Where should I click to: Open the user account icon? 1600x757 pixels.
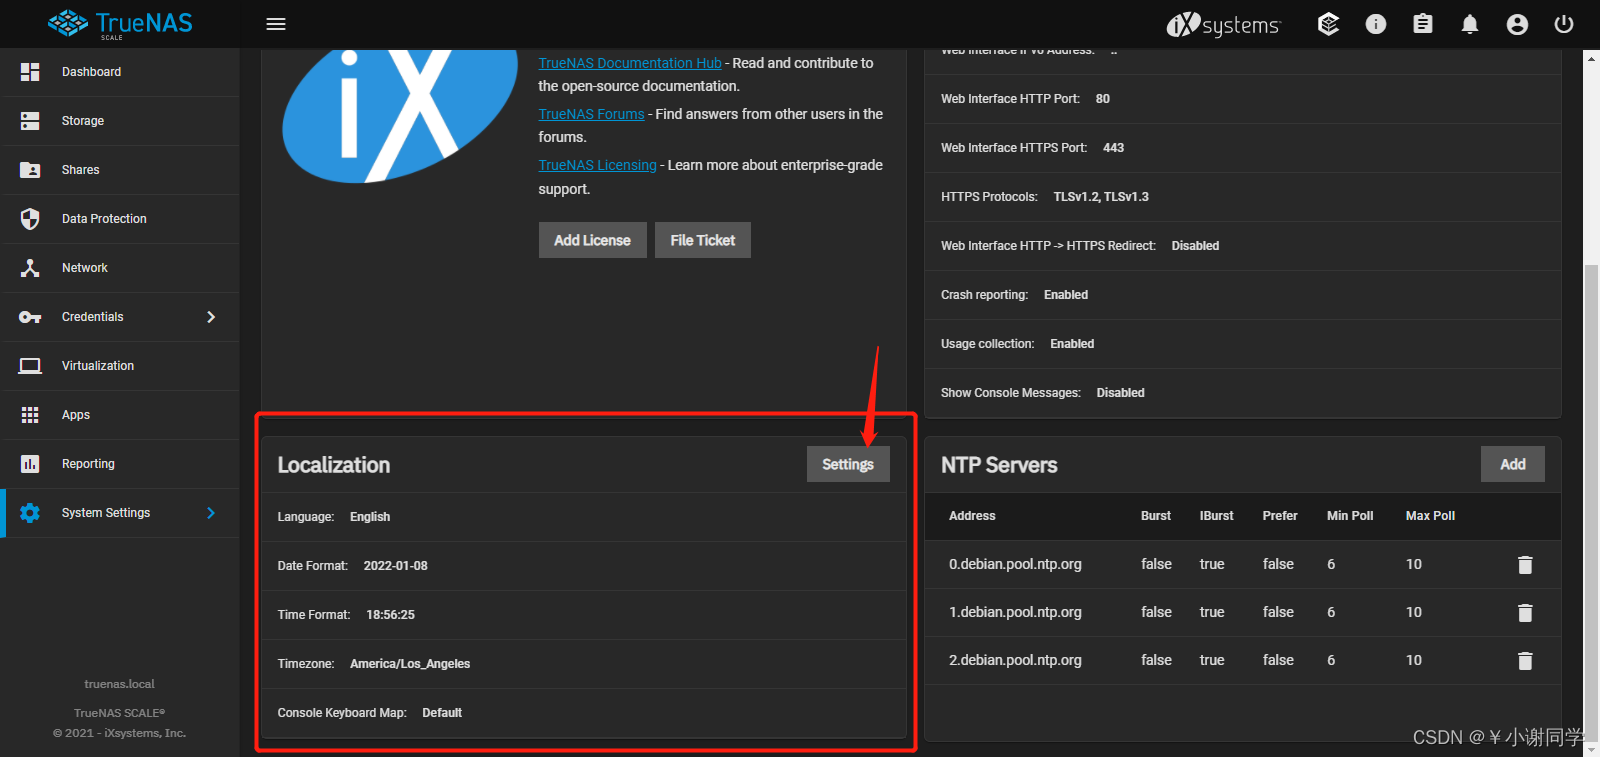[1517, 24]
